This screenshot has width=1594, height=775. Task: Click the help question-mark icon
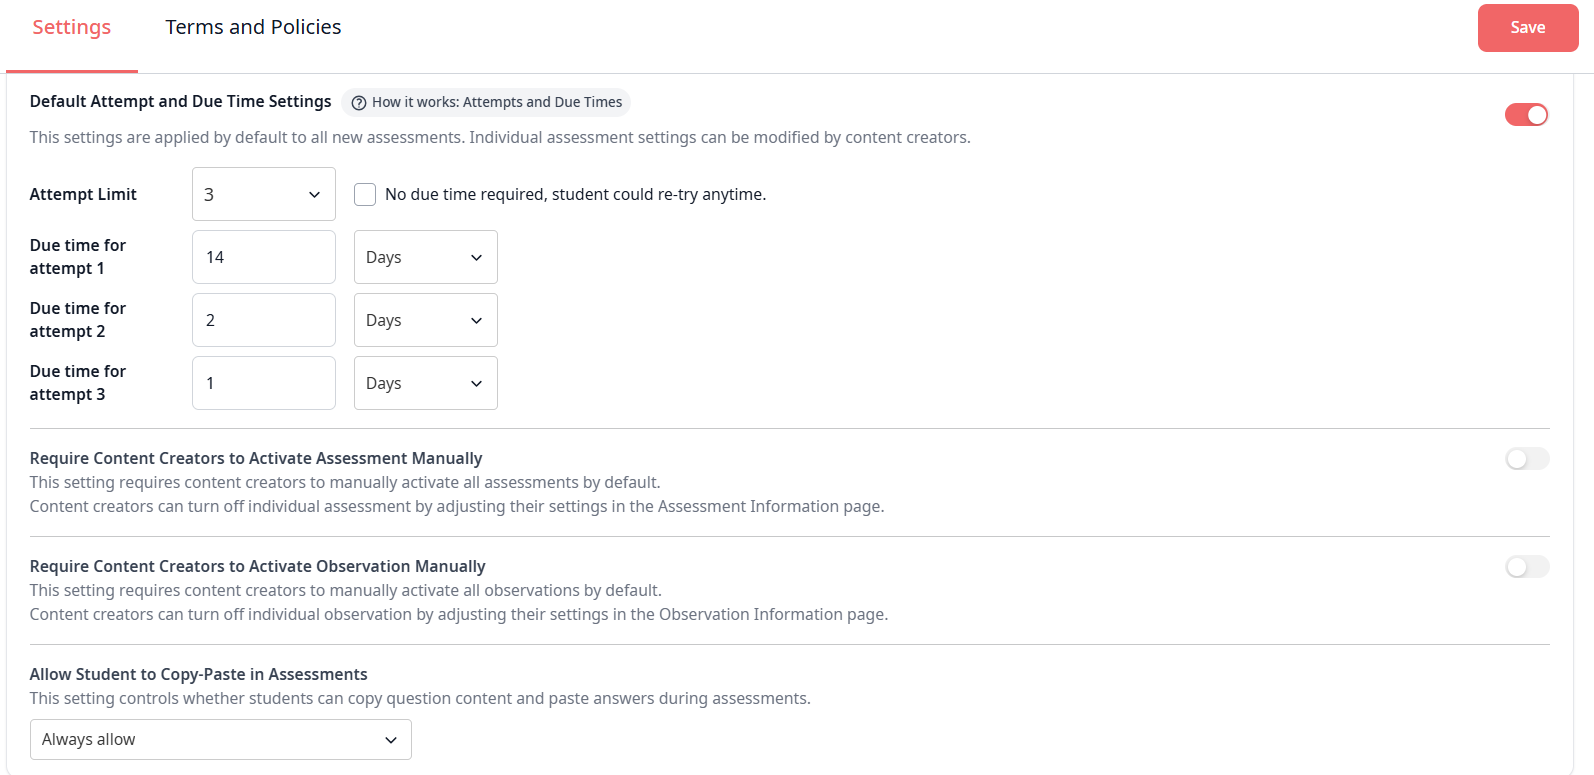pyautogui.click(x=359, y=102)
